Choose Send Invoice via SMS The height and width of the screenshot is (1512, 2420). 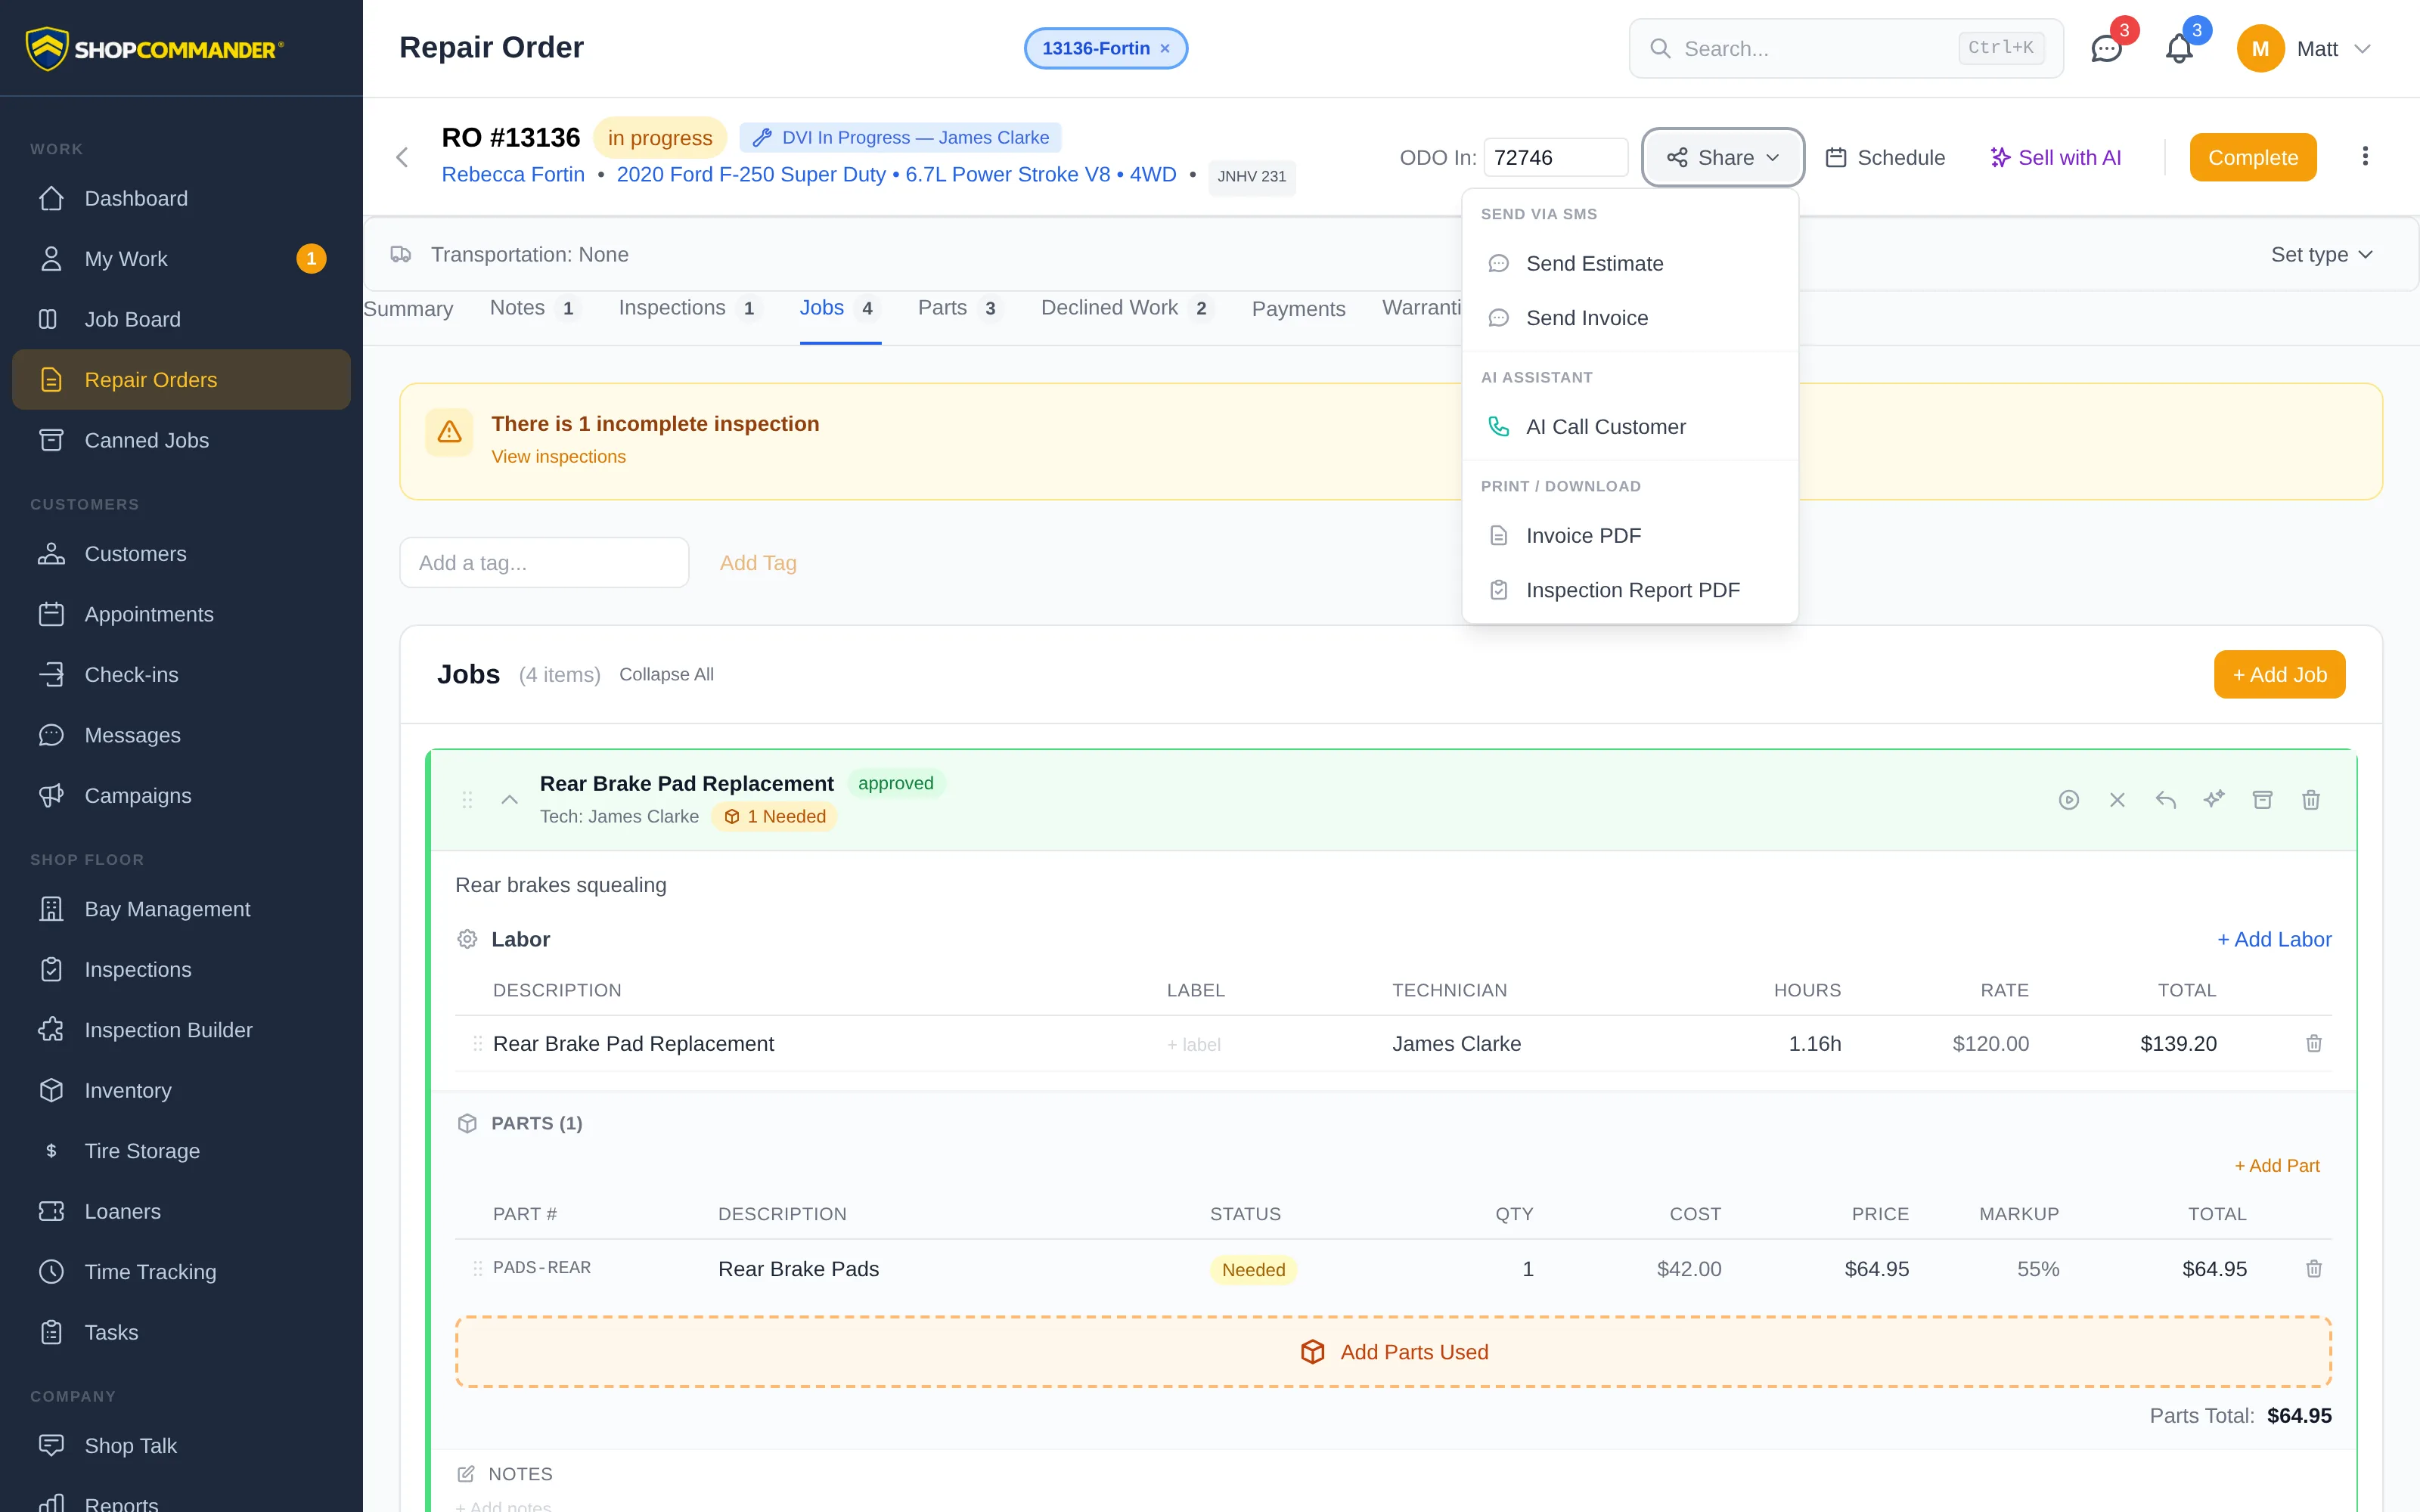pos(1630,318)
